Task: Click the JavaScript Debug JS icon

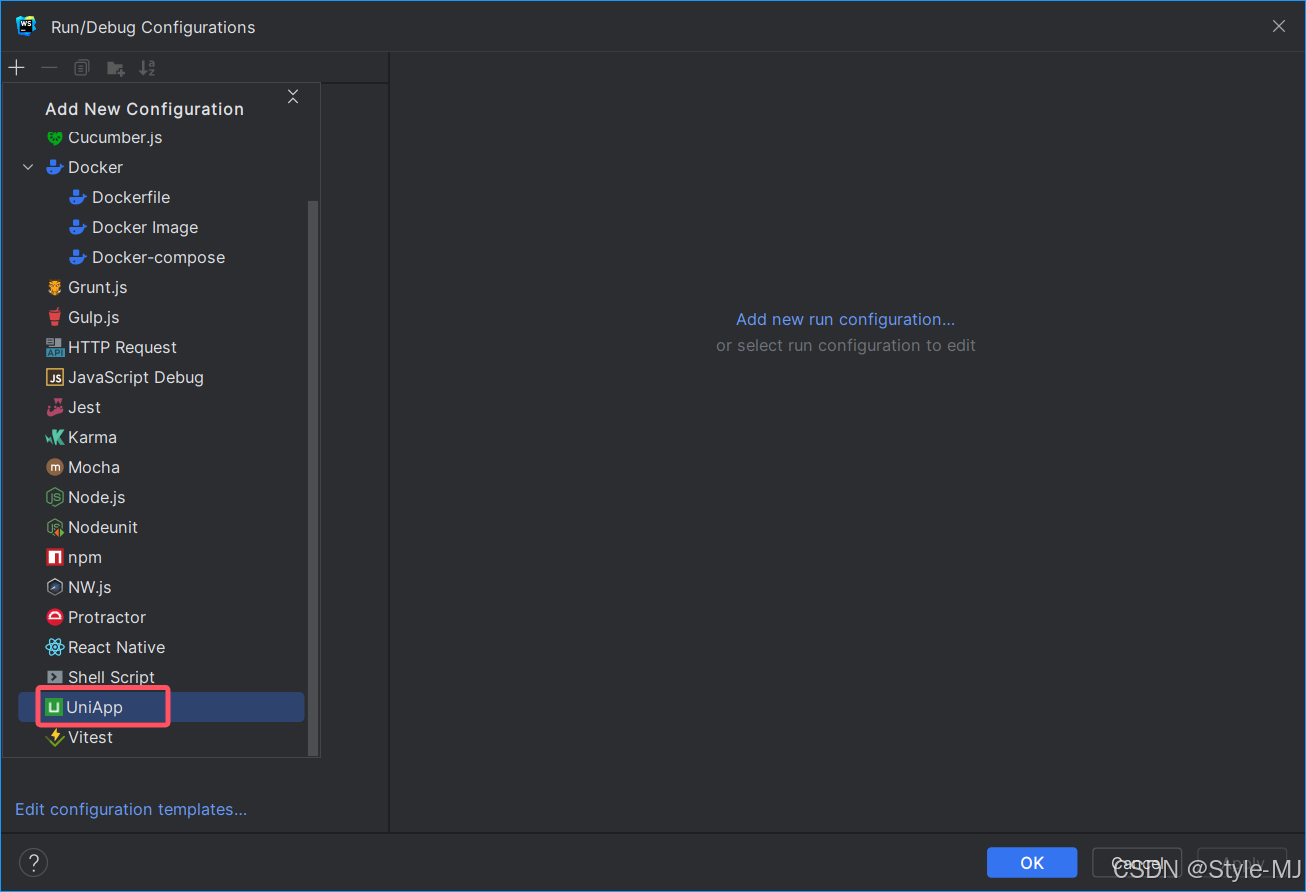Action: (x=55, y=377)
